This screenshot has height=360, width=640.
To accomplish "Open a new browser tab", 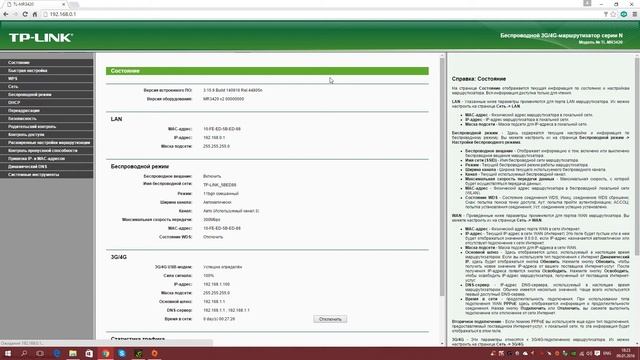I will tap(74, 4).
